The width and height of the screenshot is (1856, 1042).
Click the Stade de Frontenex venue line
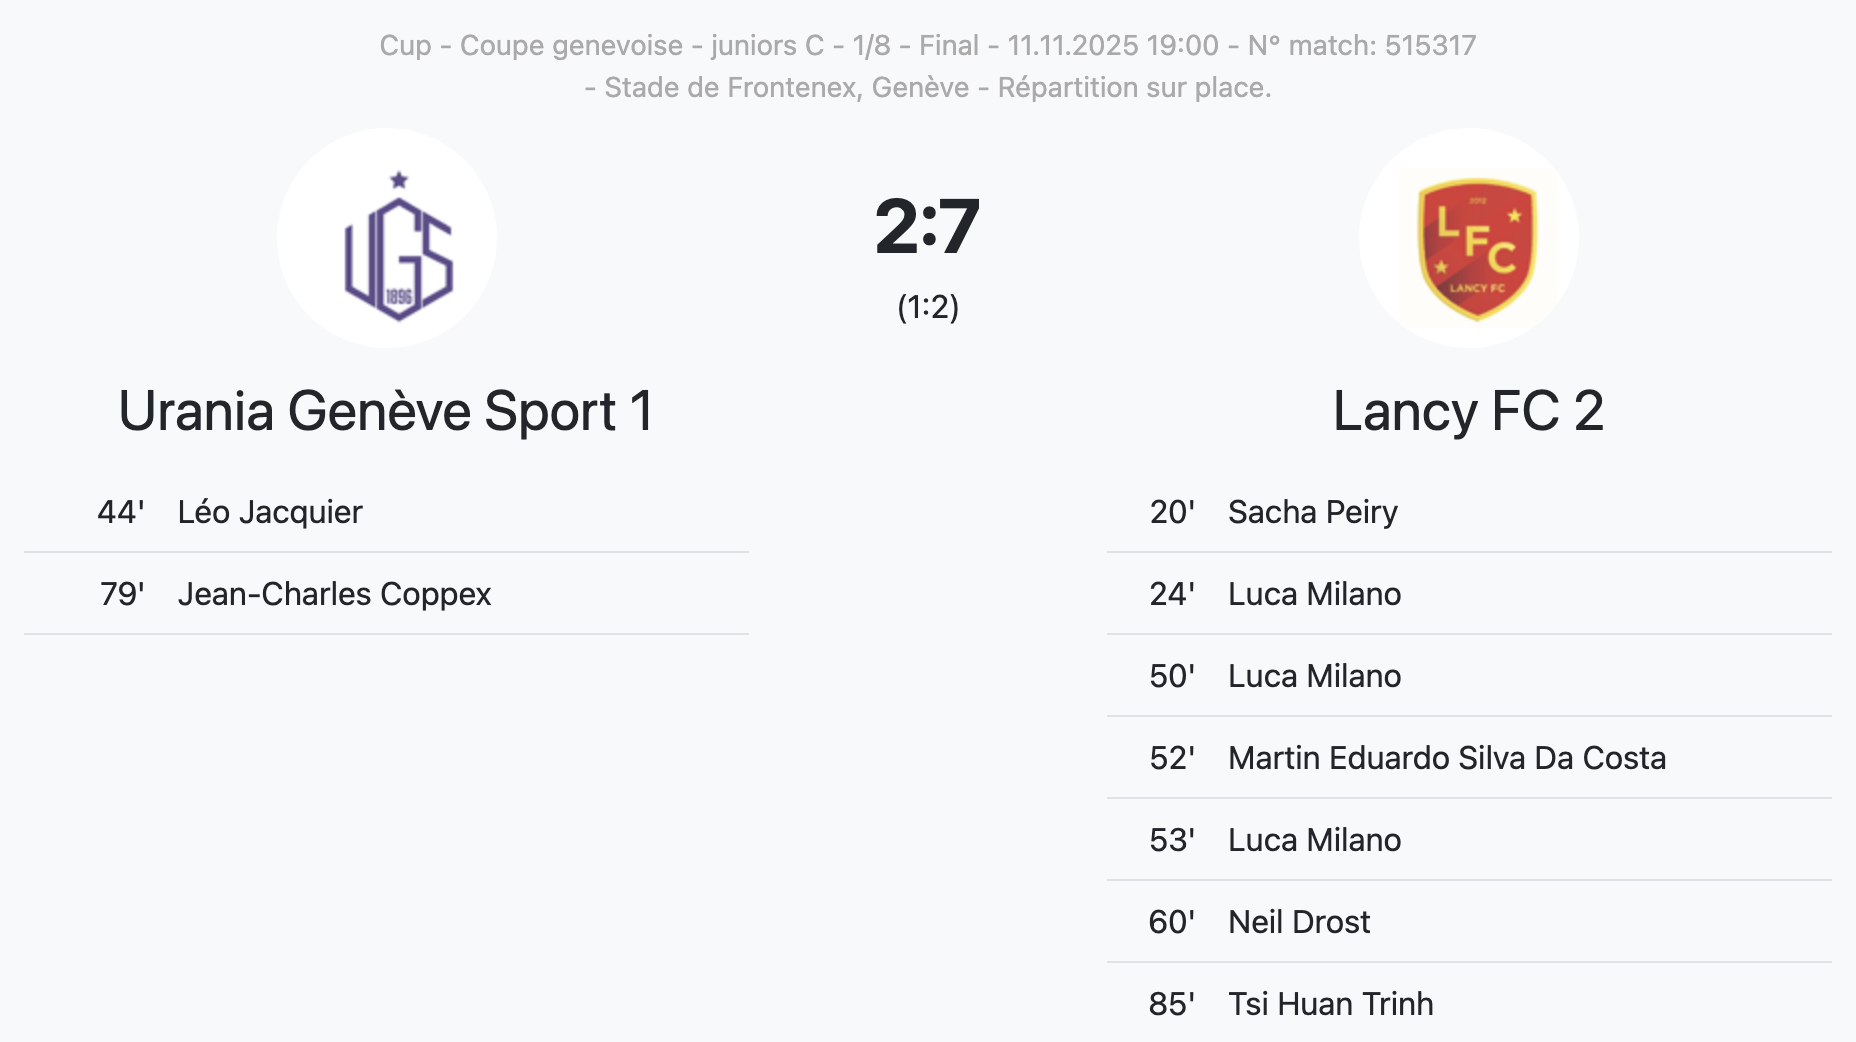click(x=927, y=88)
